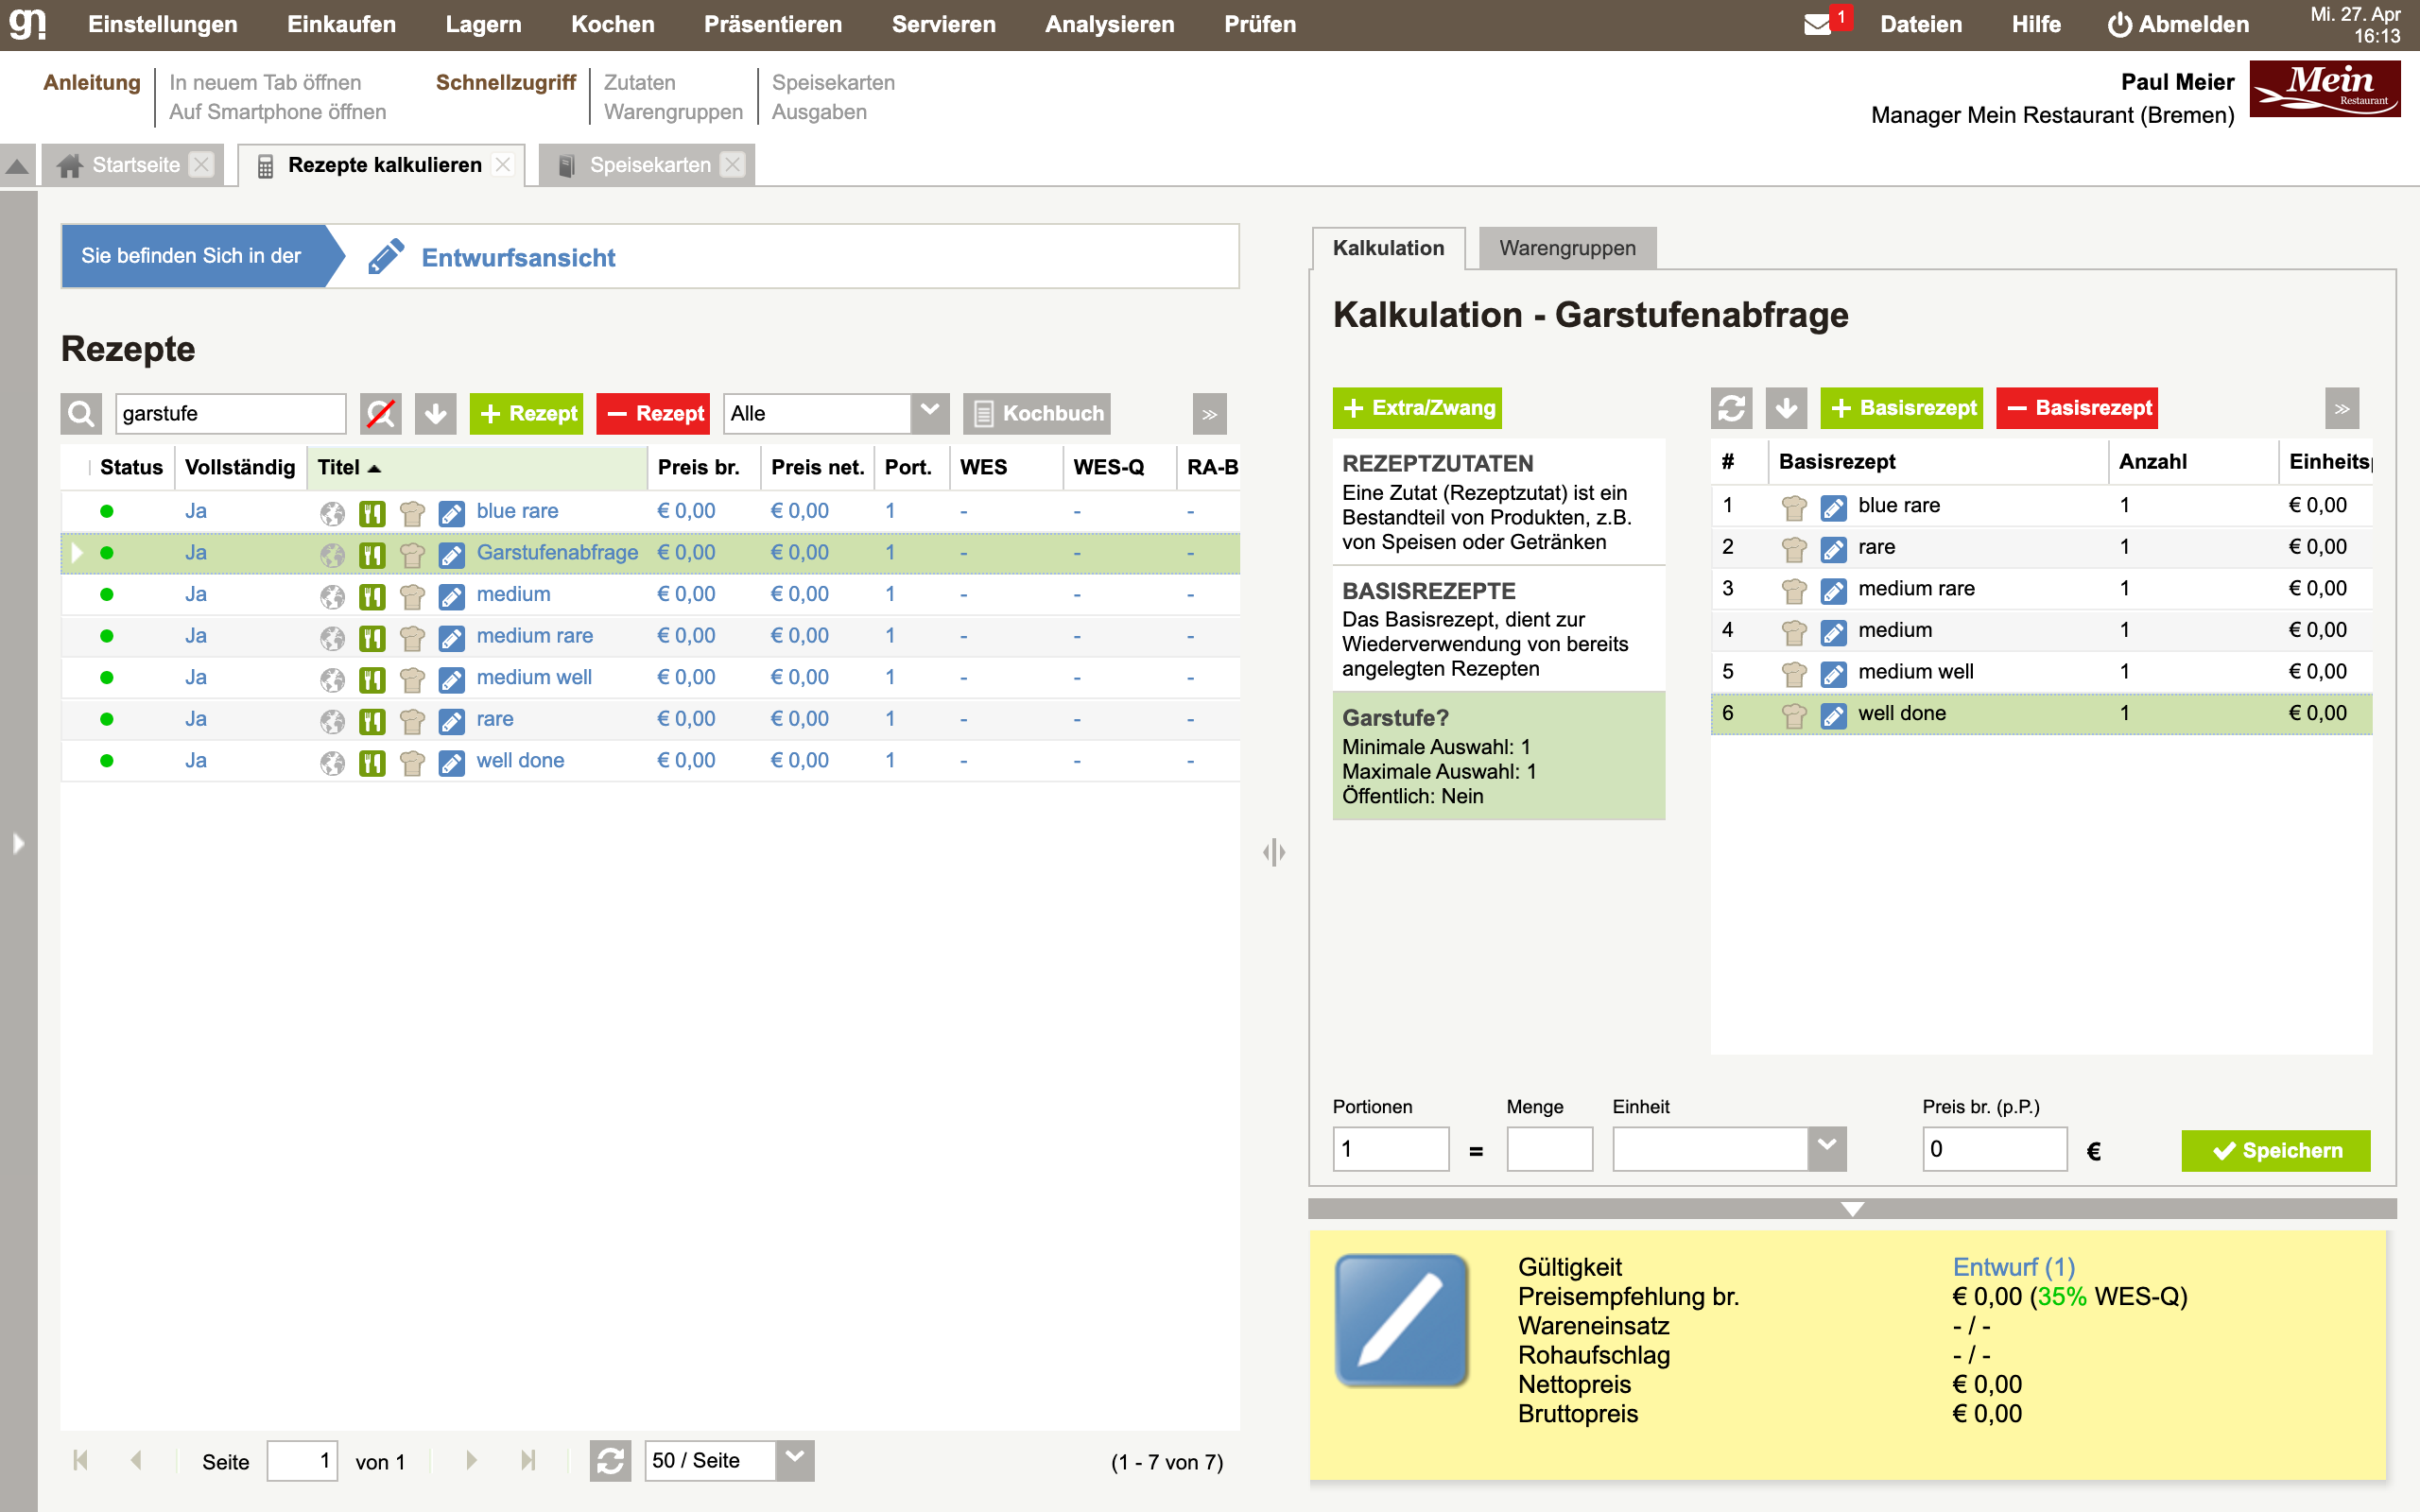
Task: Click the Preis br. (p.P.) input field
Action: pyautogui.click(x=1994, y=1148)
